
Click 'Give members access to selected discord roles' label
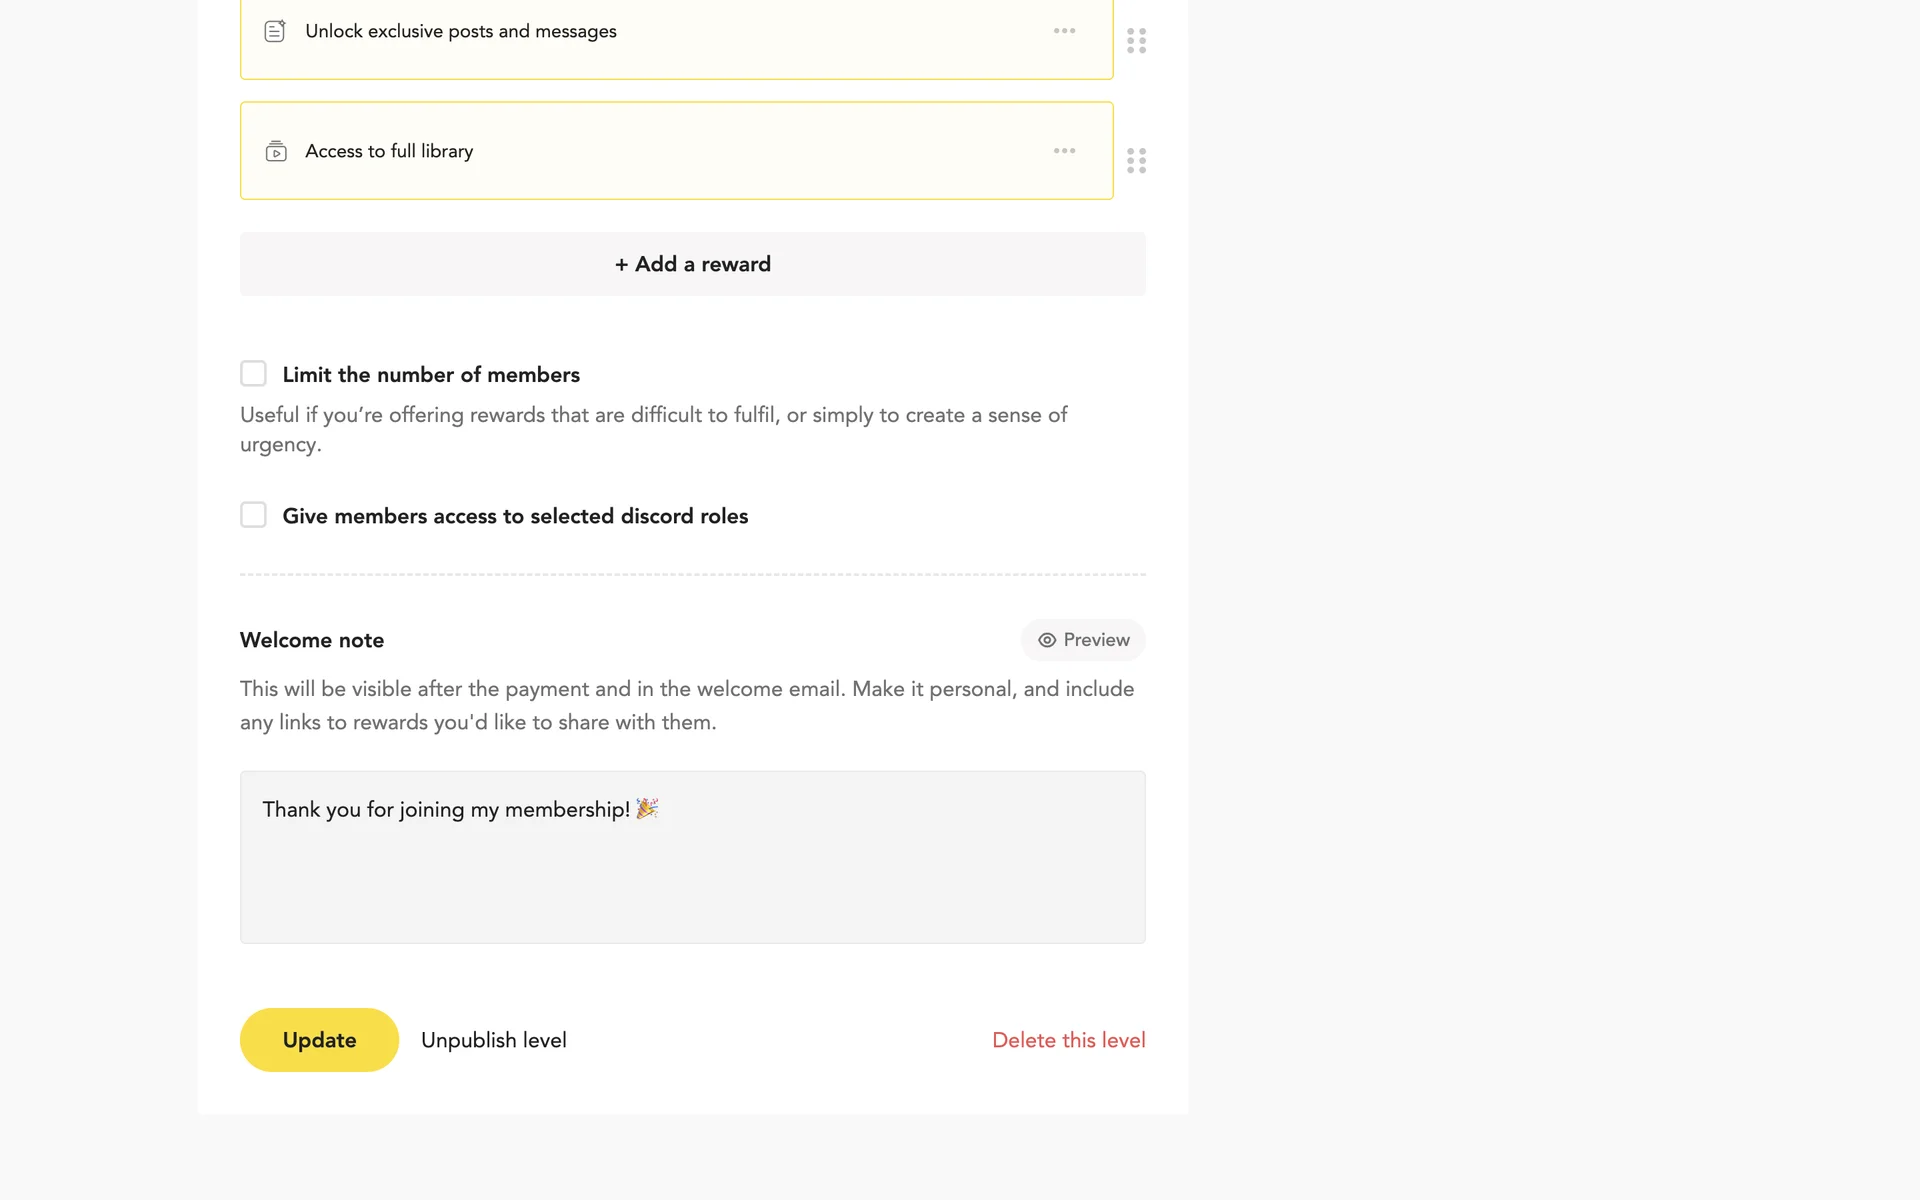pos(515,516)
